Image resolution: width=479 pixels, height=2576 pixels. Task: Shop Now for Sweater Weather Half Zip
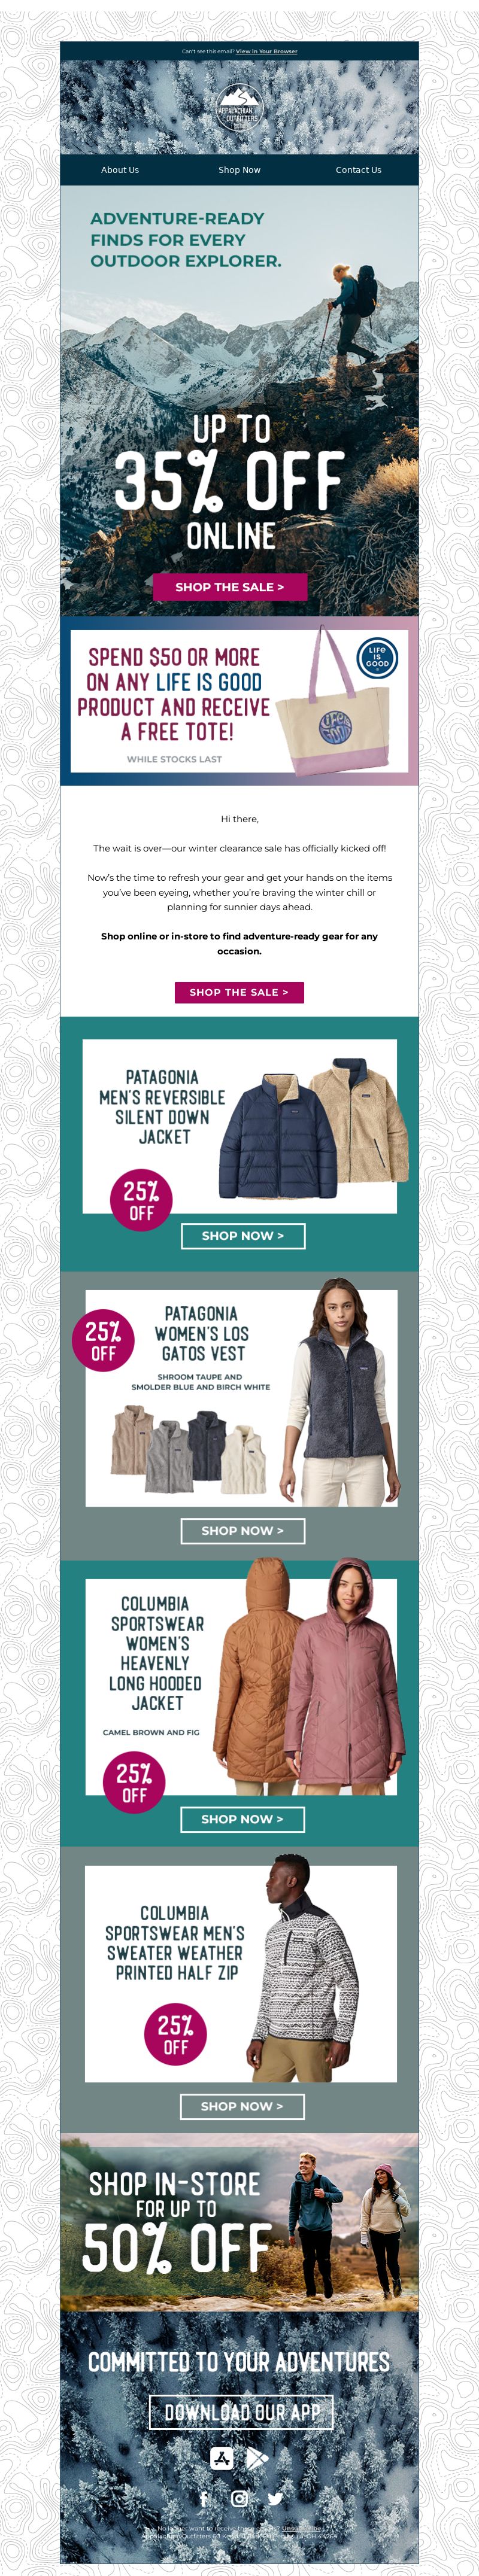242,2106
